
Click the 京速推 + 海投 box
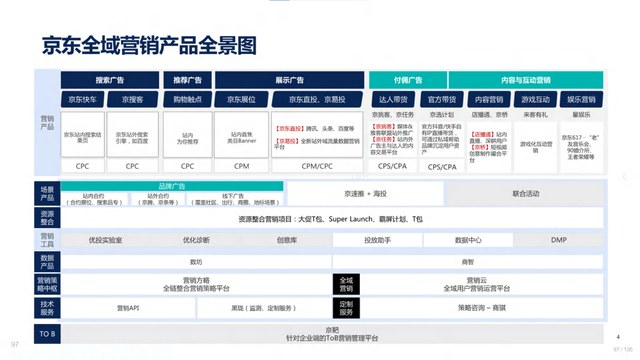[x=365, y=193]
